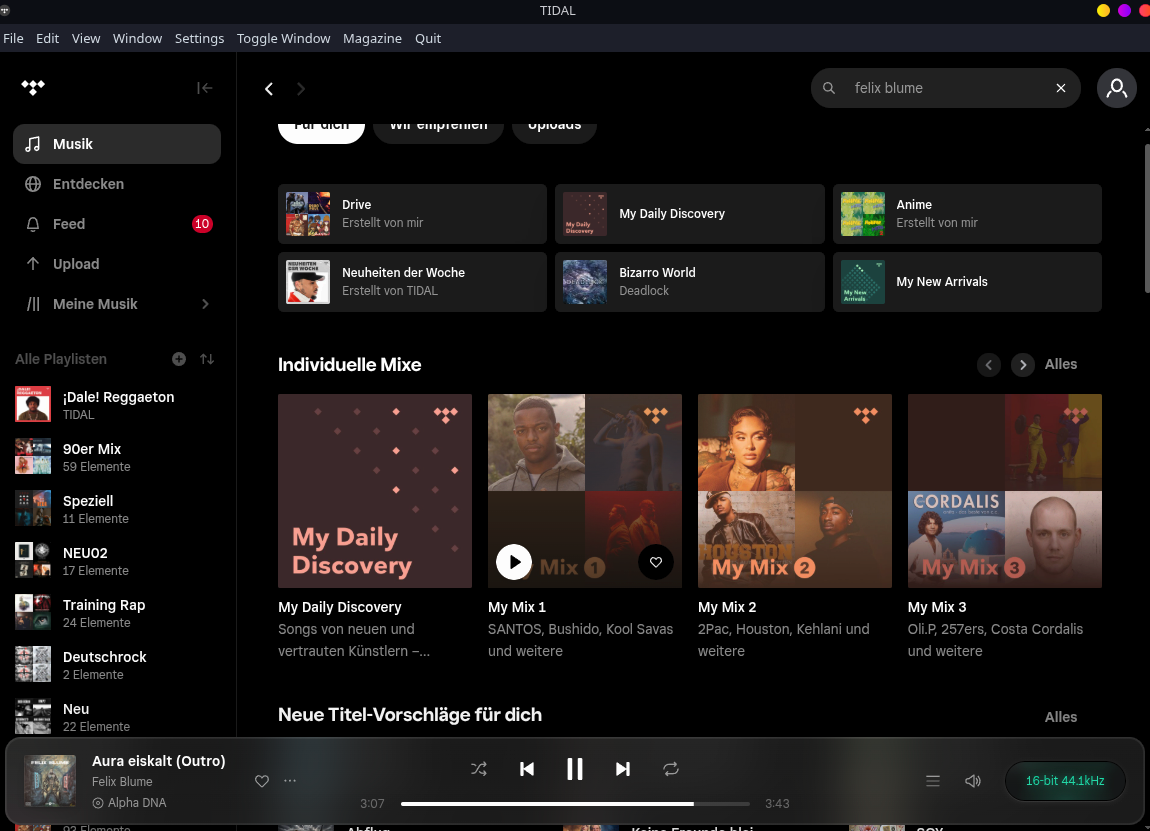Open the Musik section
The height and width of the screenshot is (831, 1150).
tap(117, 144)
